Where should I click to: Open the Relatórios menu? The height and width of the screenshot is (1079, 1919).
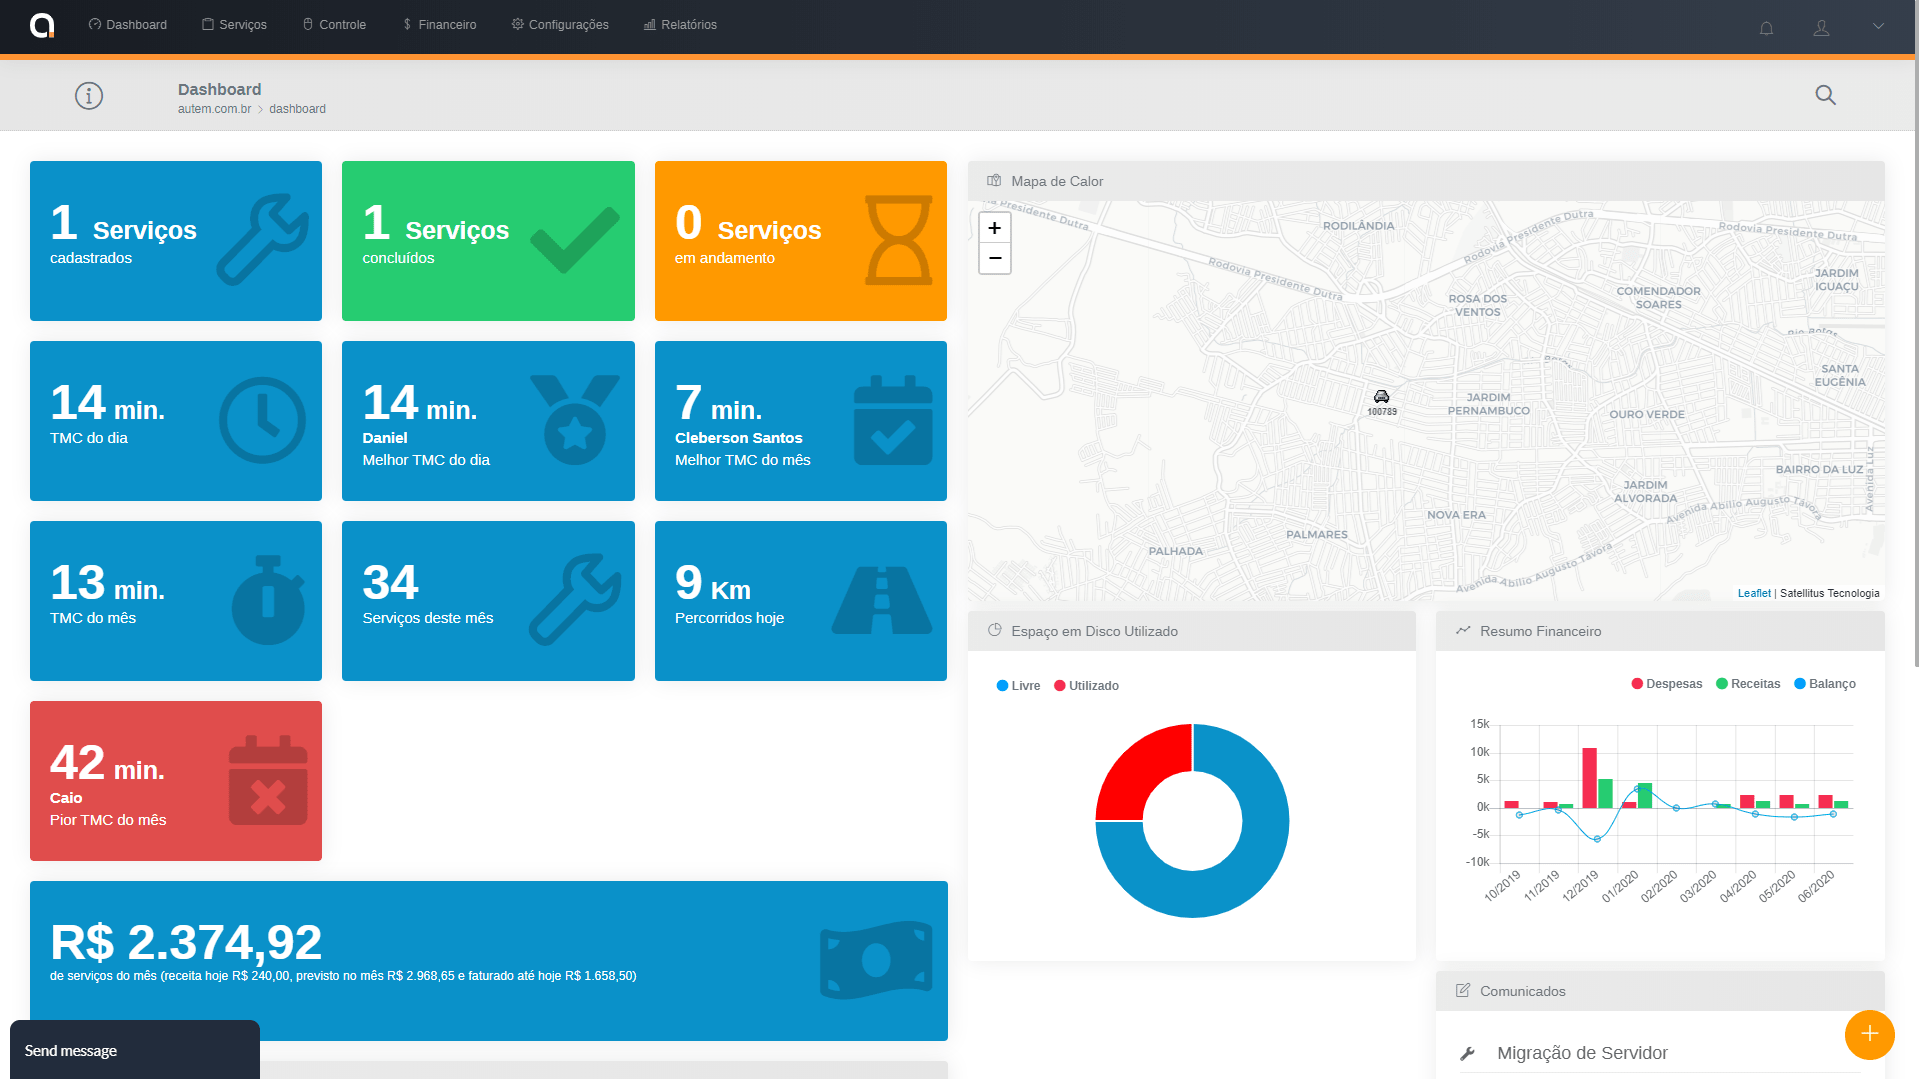[680, 25]
